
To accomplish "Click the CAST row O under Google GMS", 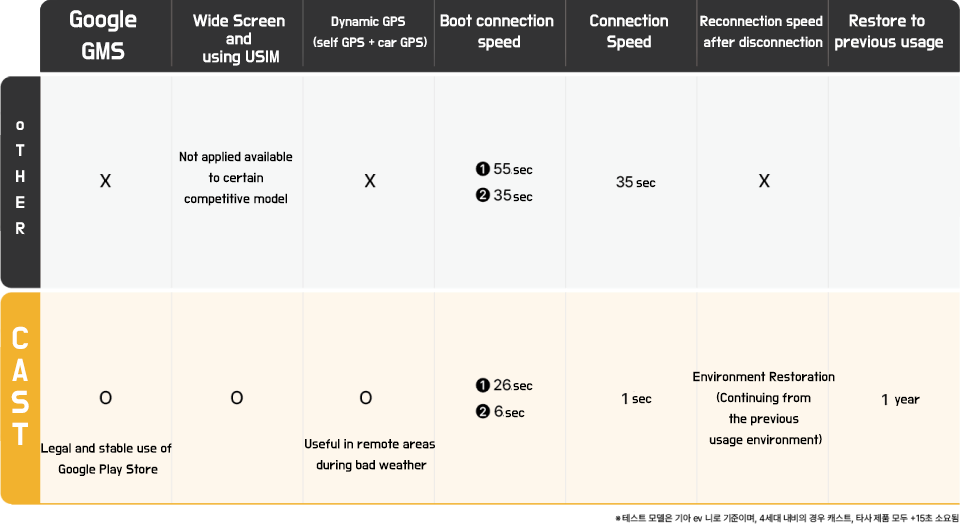I will click(105, 398).
